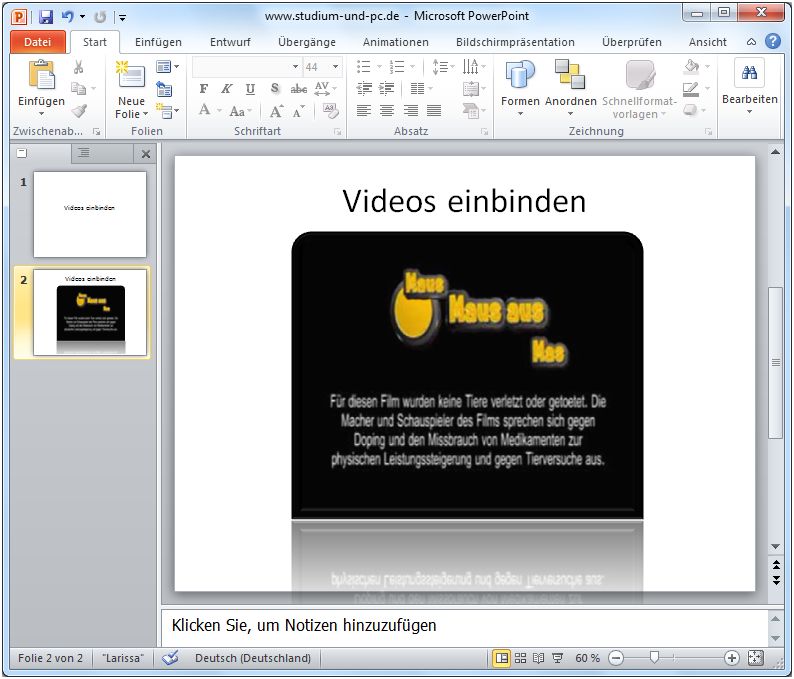Toggle bold formatting (F)

pyautogui.click(x=204, y=89)
